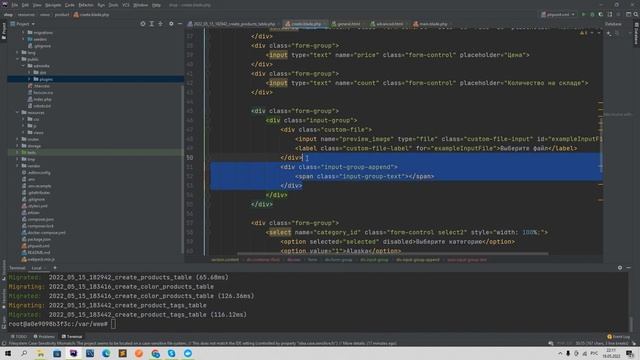Open Google Chrome from the taskbar
The image size is (640, 360).
[x=155, y=353]
